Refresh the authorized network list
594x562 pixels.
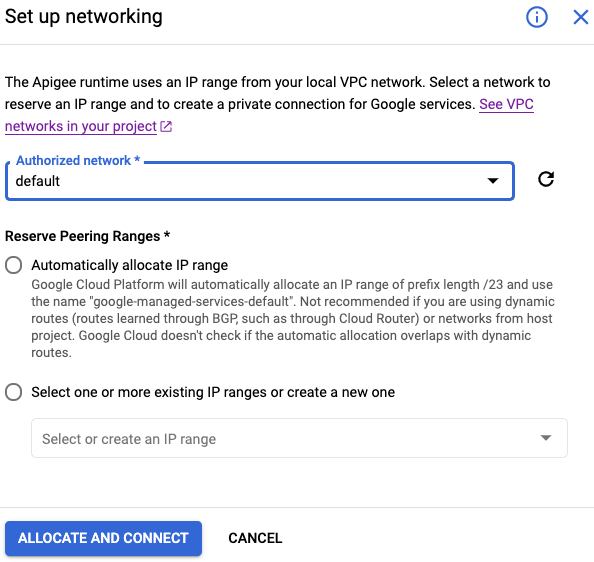coord(546,179)
